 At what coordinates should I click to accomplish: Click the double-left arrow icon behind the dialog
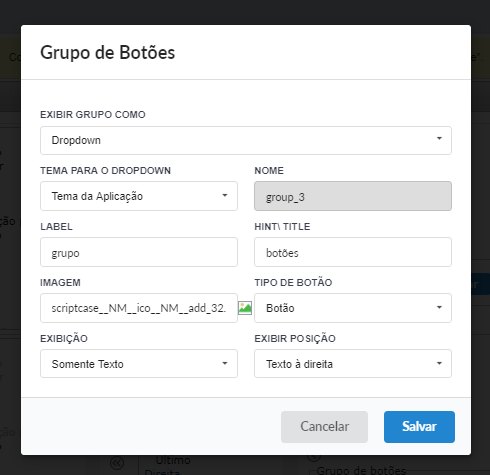click(x=117, y=463)
